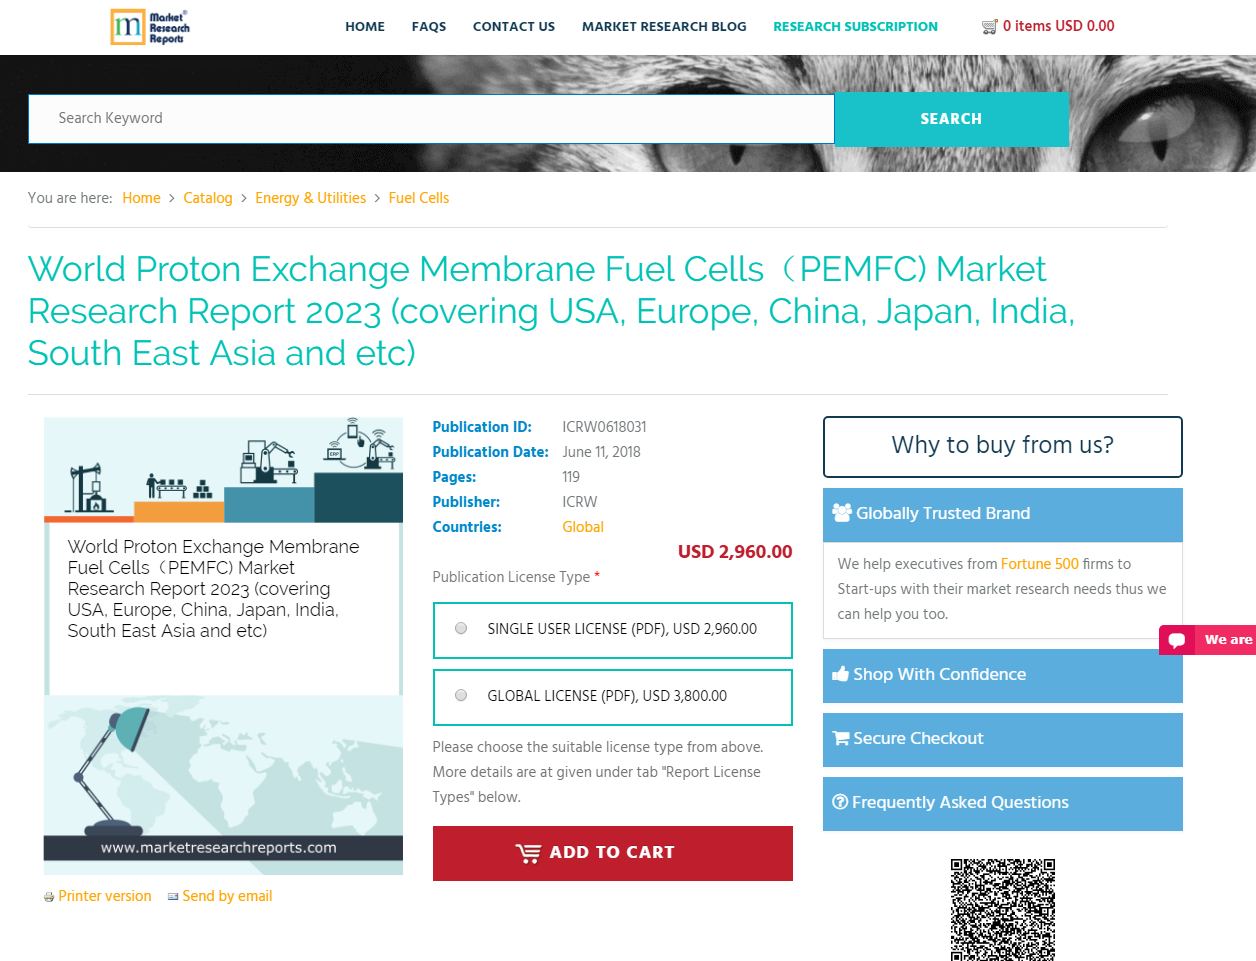Open the Fortune 500 link

pos(1040,564)
